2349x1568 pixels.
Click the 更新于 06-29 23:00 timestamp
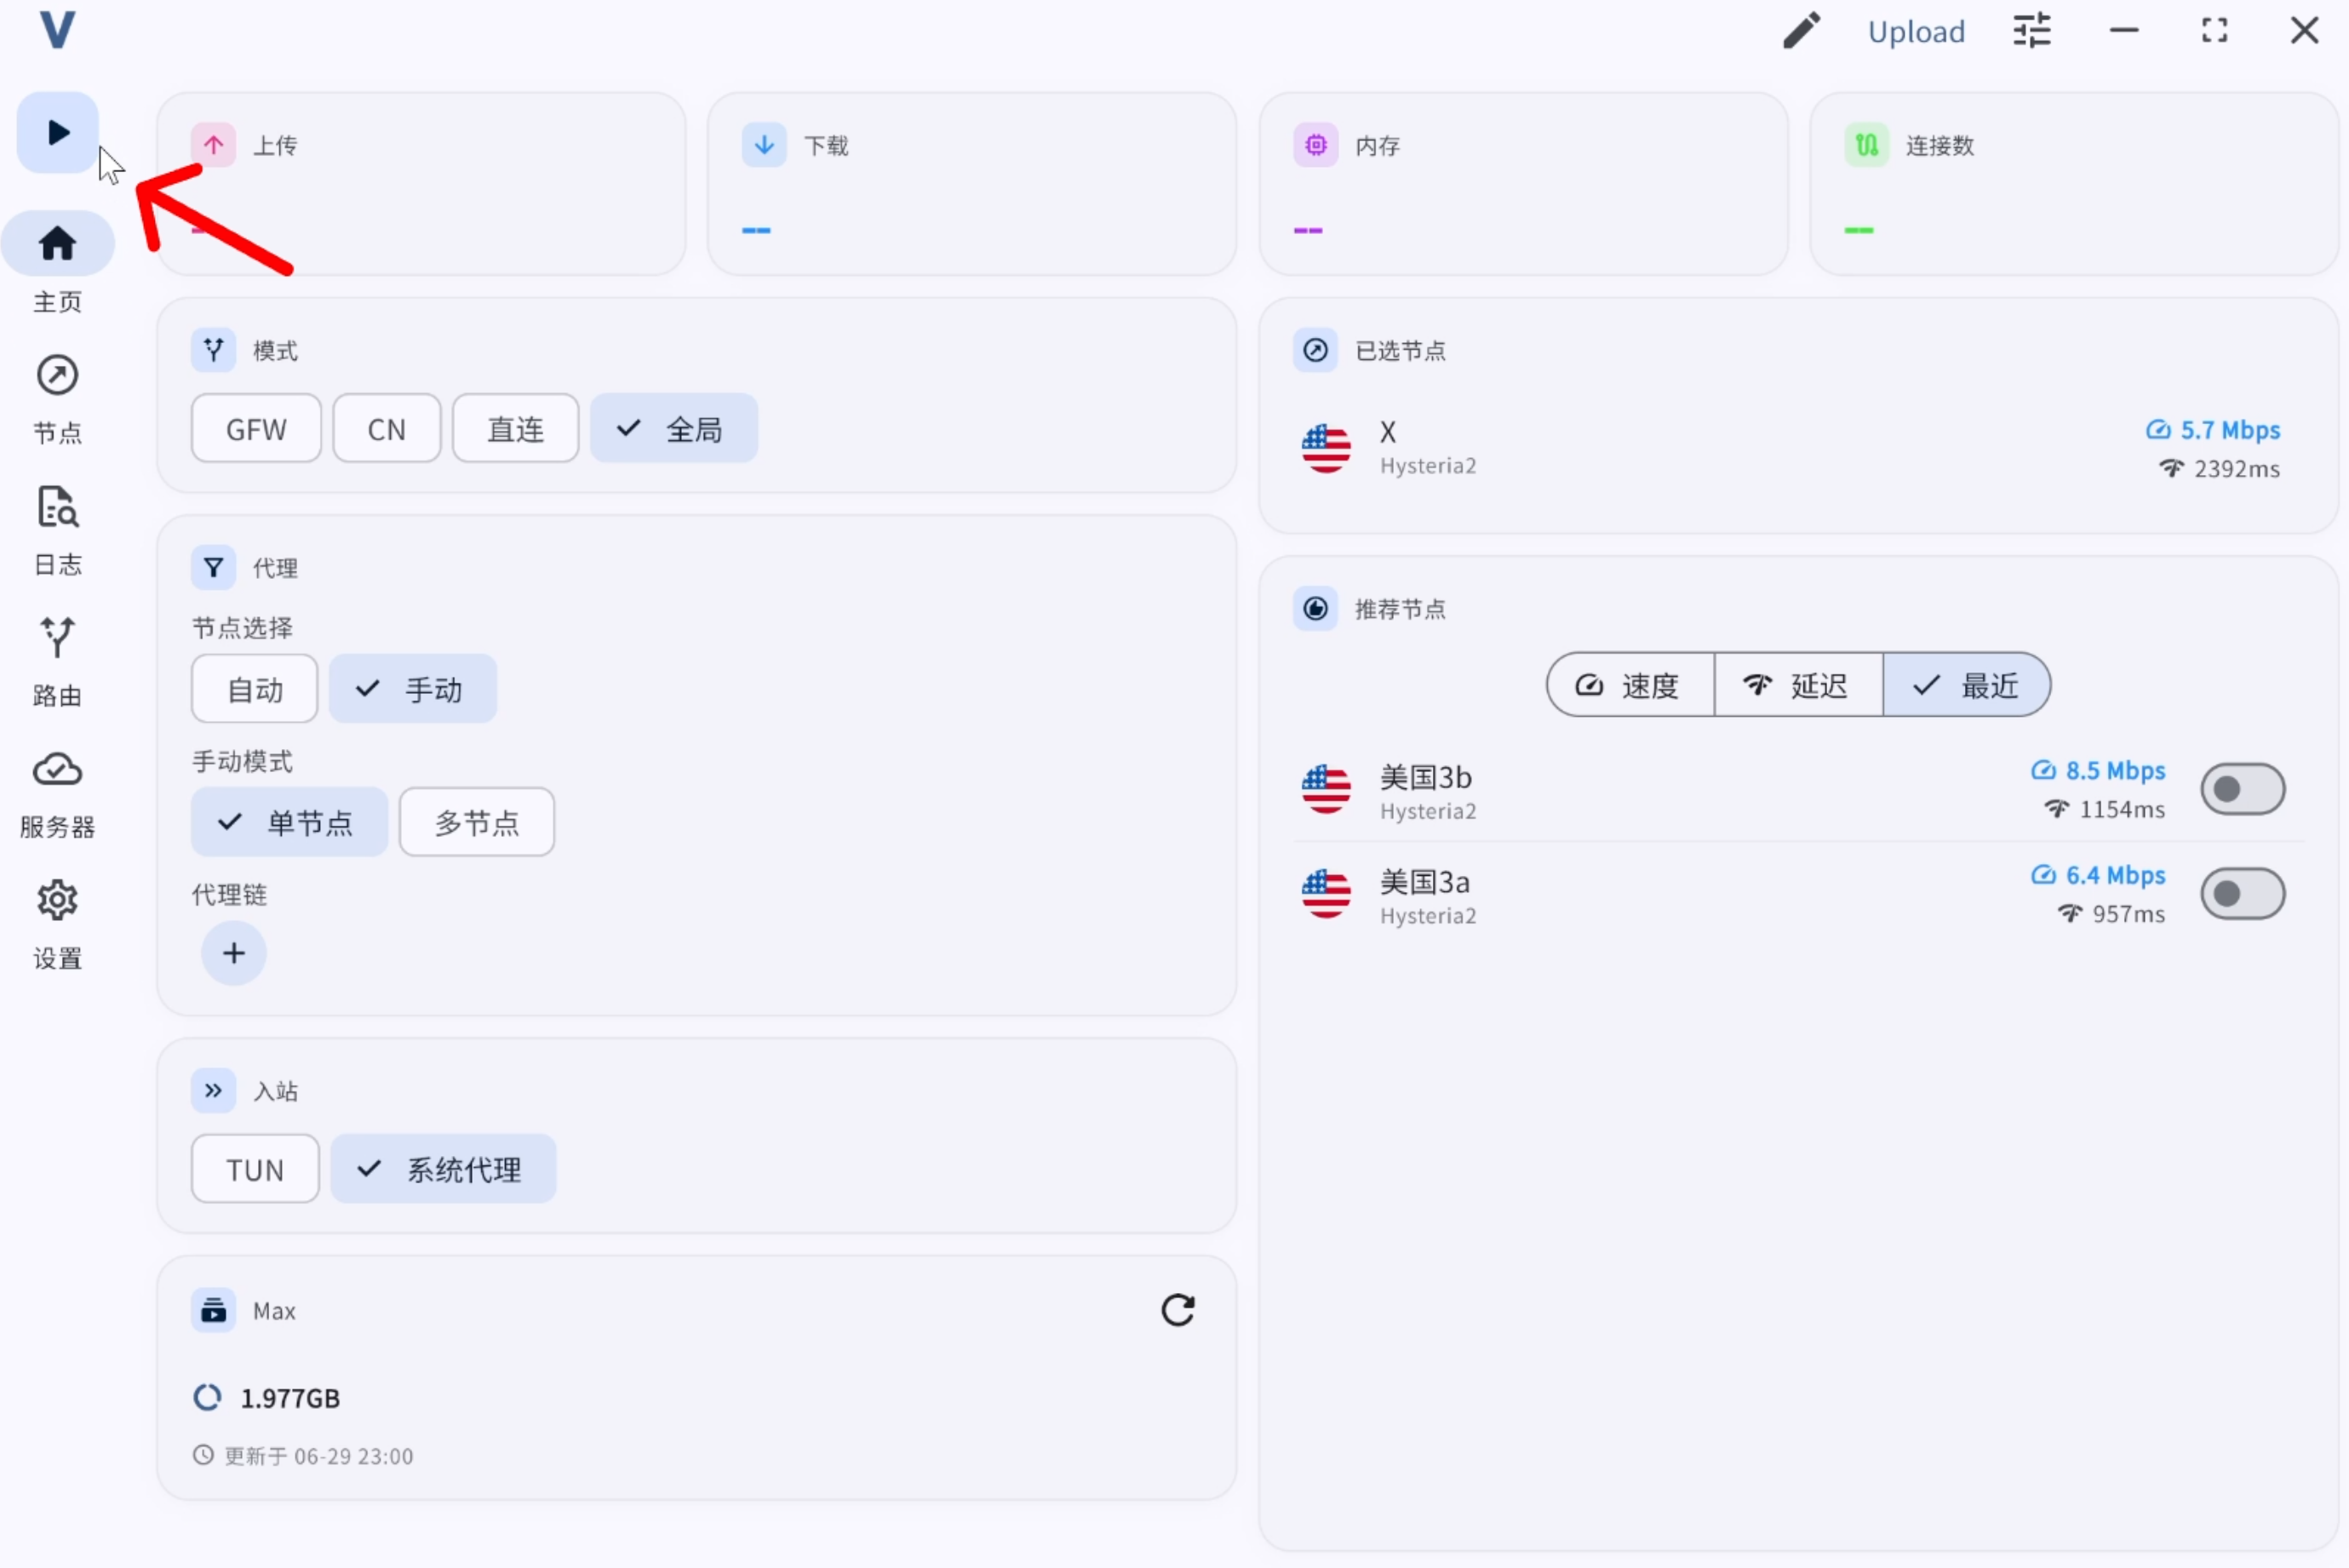(x=318, y=1455)
